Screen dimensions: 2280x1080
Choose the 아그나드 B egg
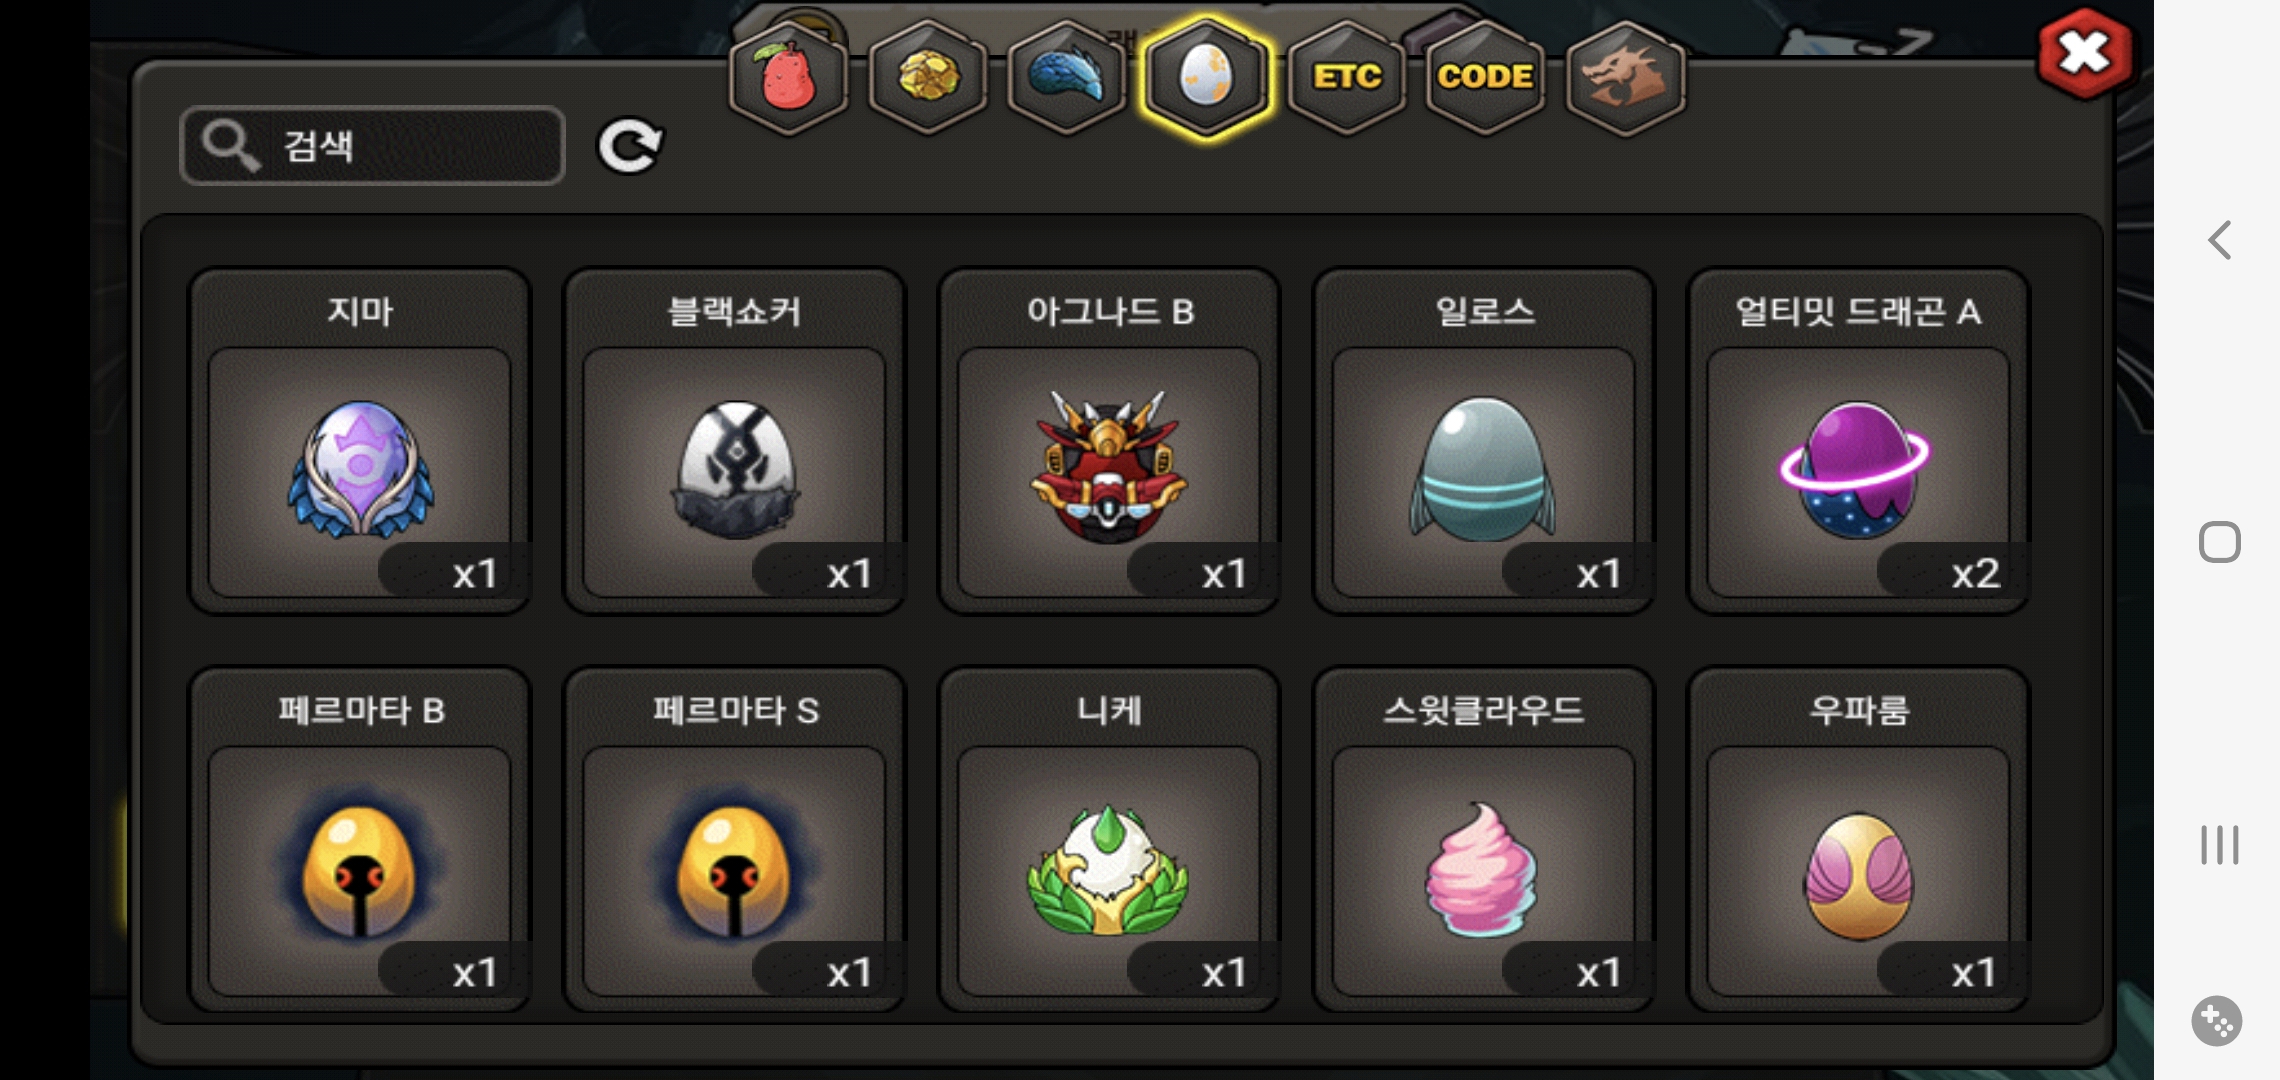pyautogui.click(x=1109, y=440)
